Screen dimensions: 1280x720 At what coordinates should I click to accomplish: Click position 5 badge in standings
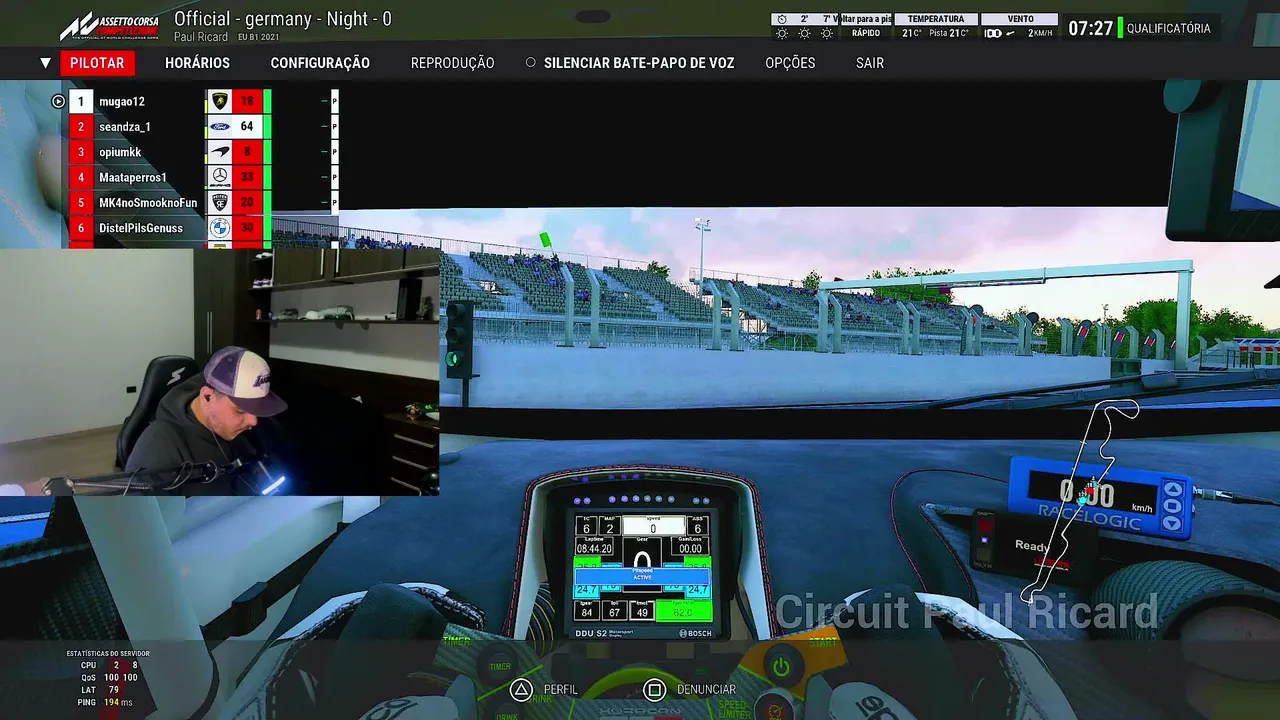click(81, 203)
